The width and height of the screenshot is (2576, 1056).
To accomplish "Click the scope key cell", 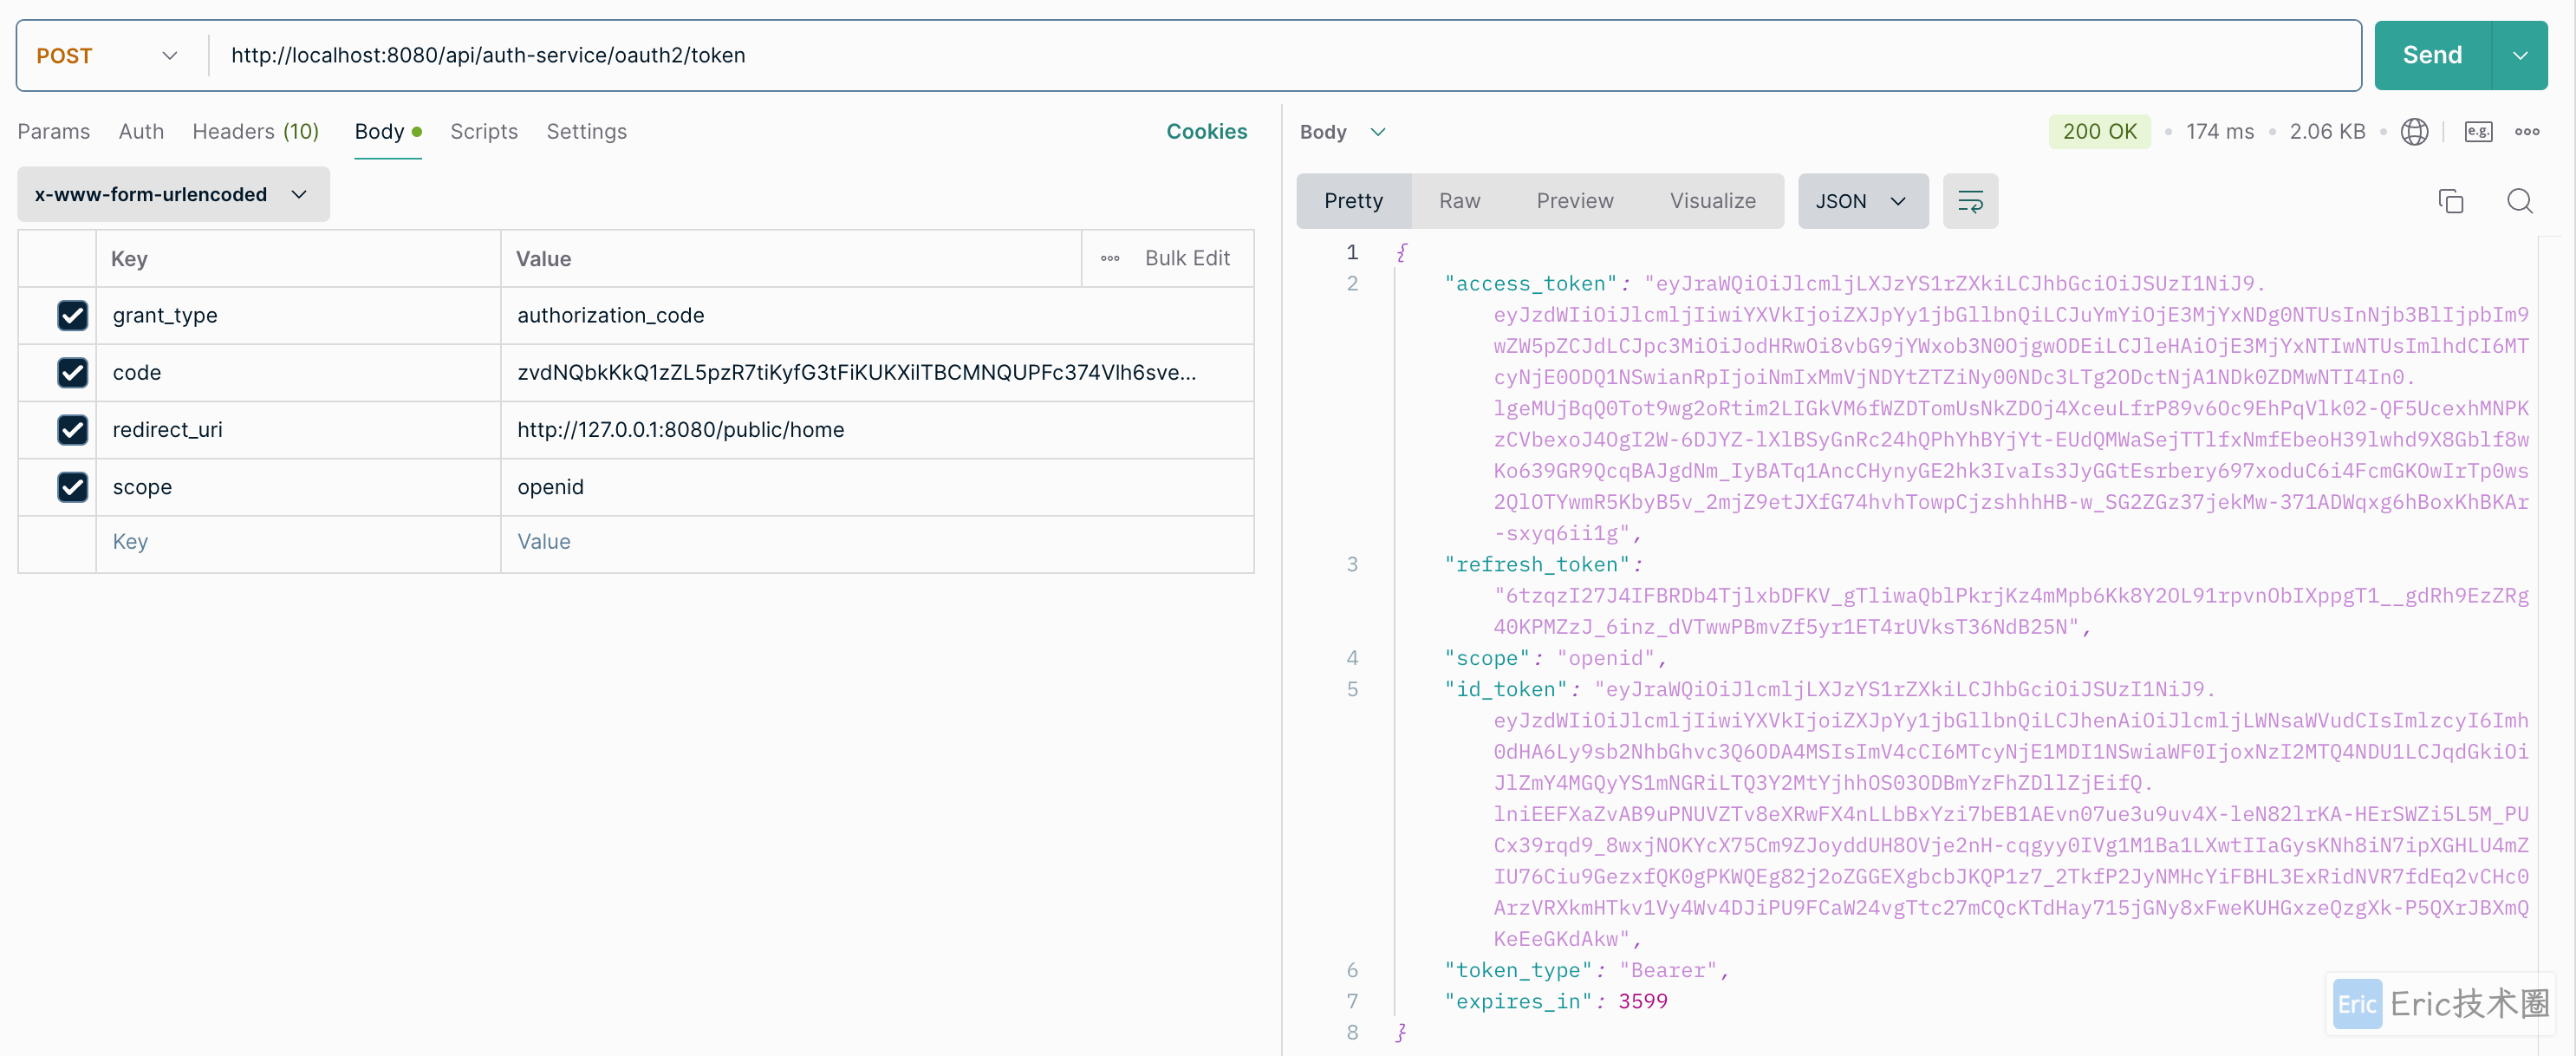I will [298, 487].
